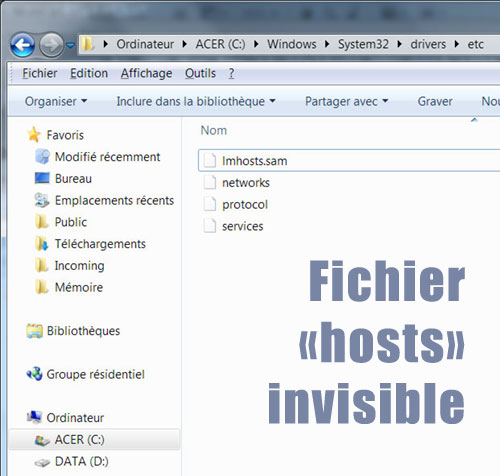Viewport: 500px width, 476px height.
Task: Click the Bureau desktop icon
Action: pyautogui.click(x=42, y=178)
